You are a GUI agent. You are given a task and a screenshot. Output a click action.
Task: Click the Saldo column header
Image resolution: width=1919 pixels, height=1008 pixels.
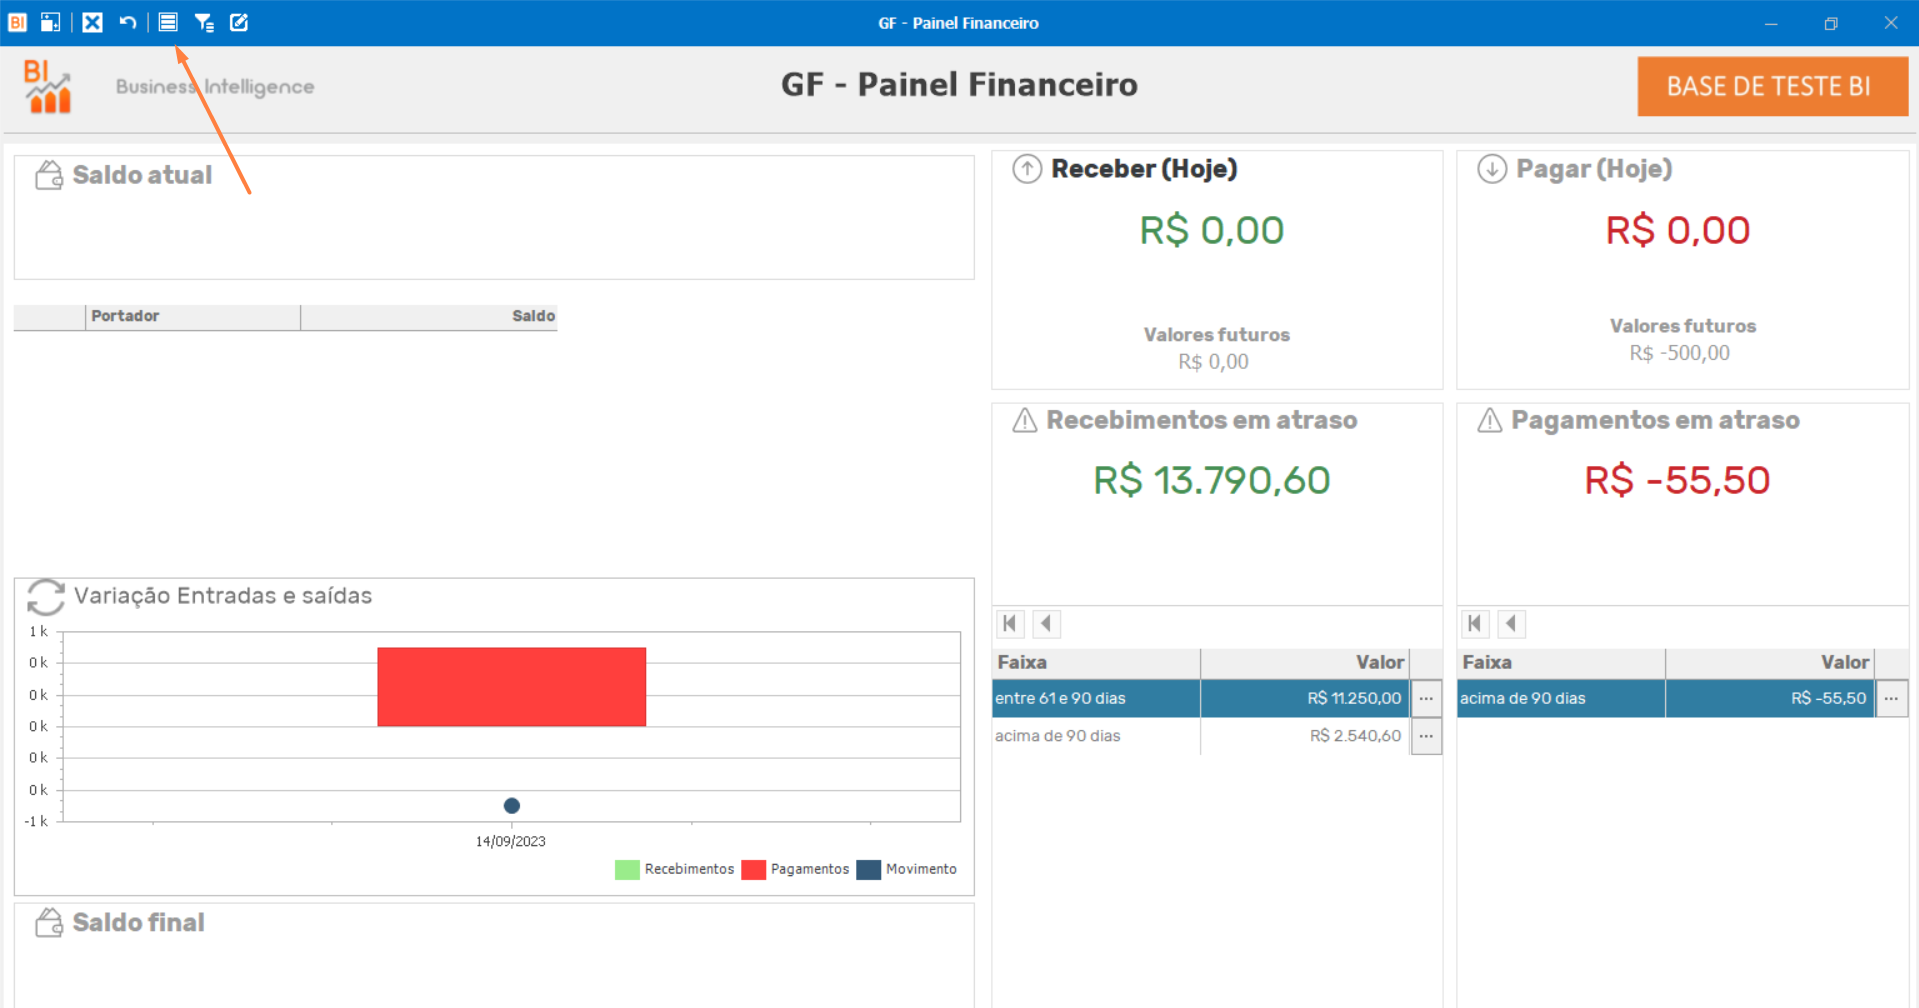pos(429,316)
